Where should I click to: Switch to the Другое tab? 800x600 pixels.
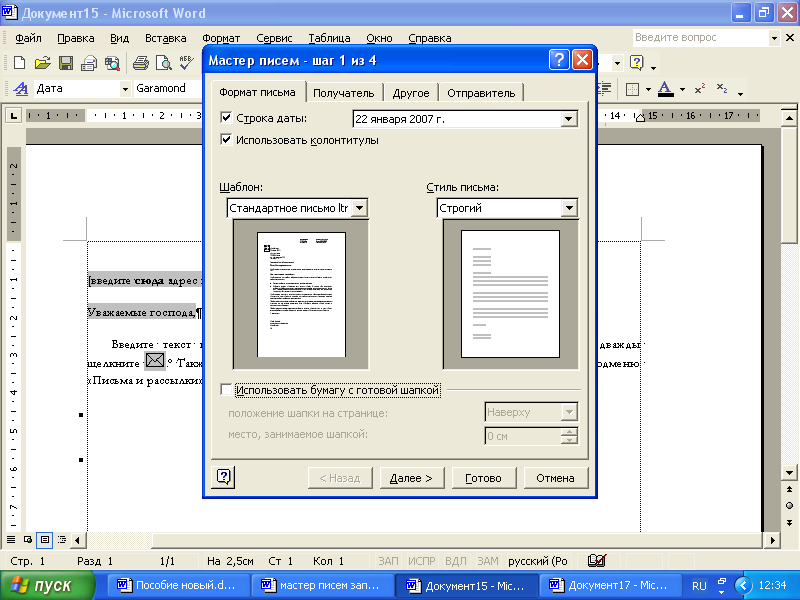click(411, 93)
